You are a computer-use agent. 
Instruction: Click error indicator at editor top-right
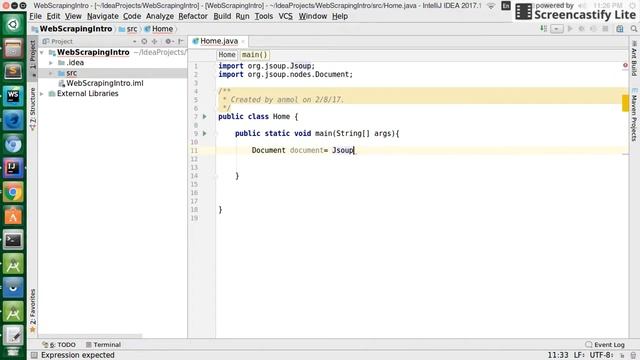click(x=625, y=65)
